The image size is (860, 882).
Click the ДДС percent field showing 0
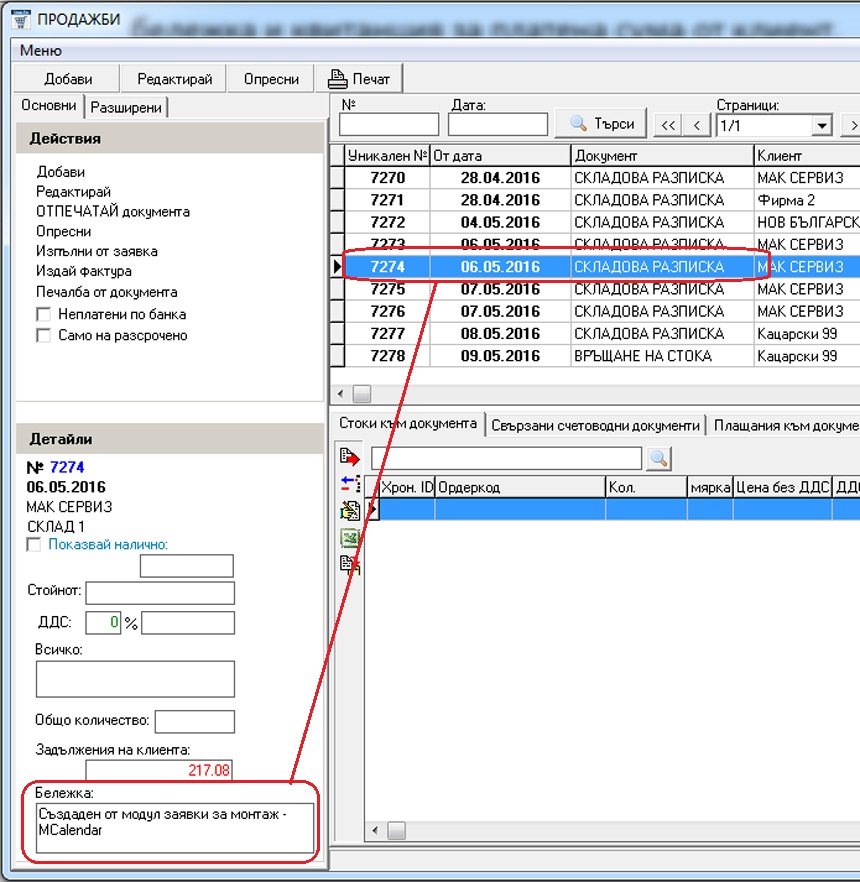coord(103,622)
